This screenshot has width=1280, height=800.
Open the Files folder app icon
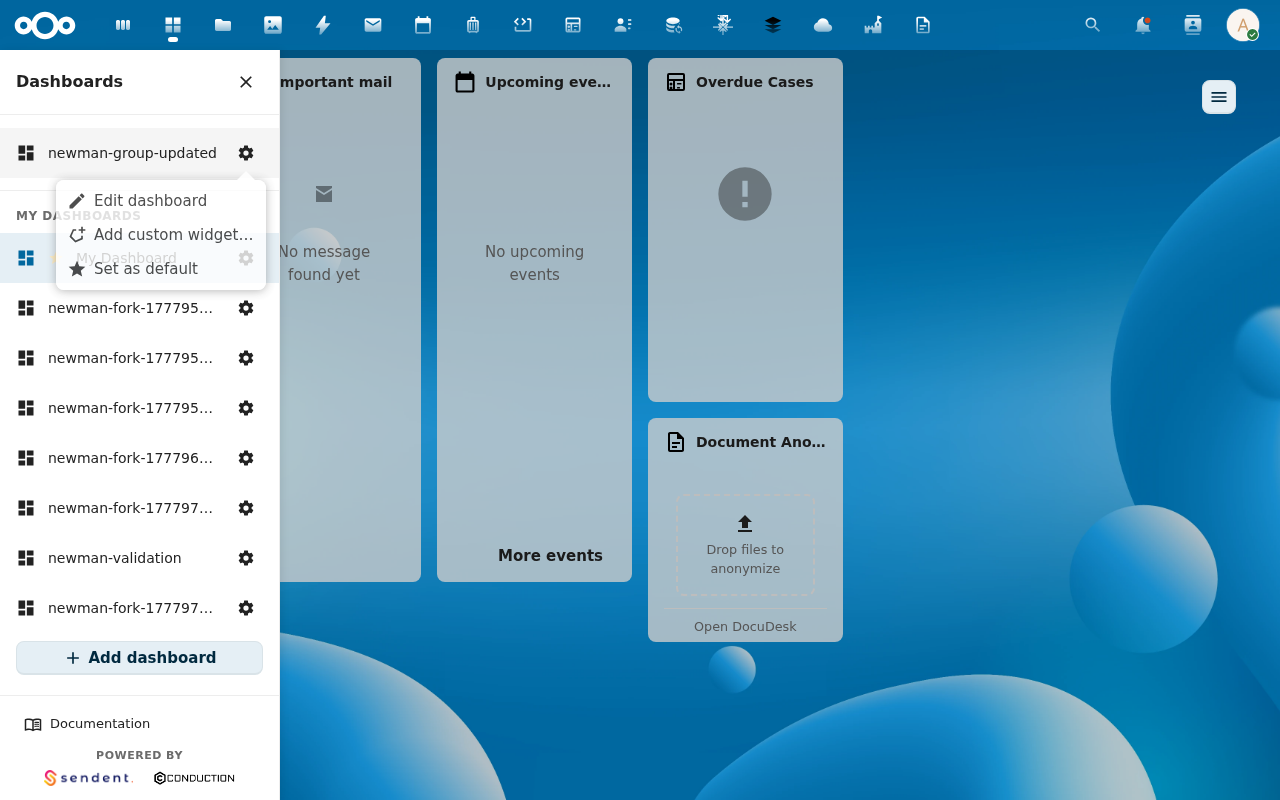(223, 25)
